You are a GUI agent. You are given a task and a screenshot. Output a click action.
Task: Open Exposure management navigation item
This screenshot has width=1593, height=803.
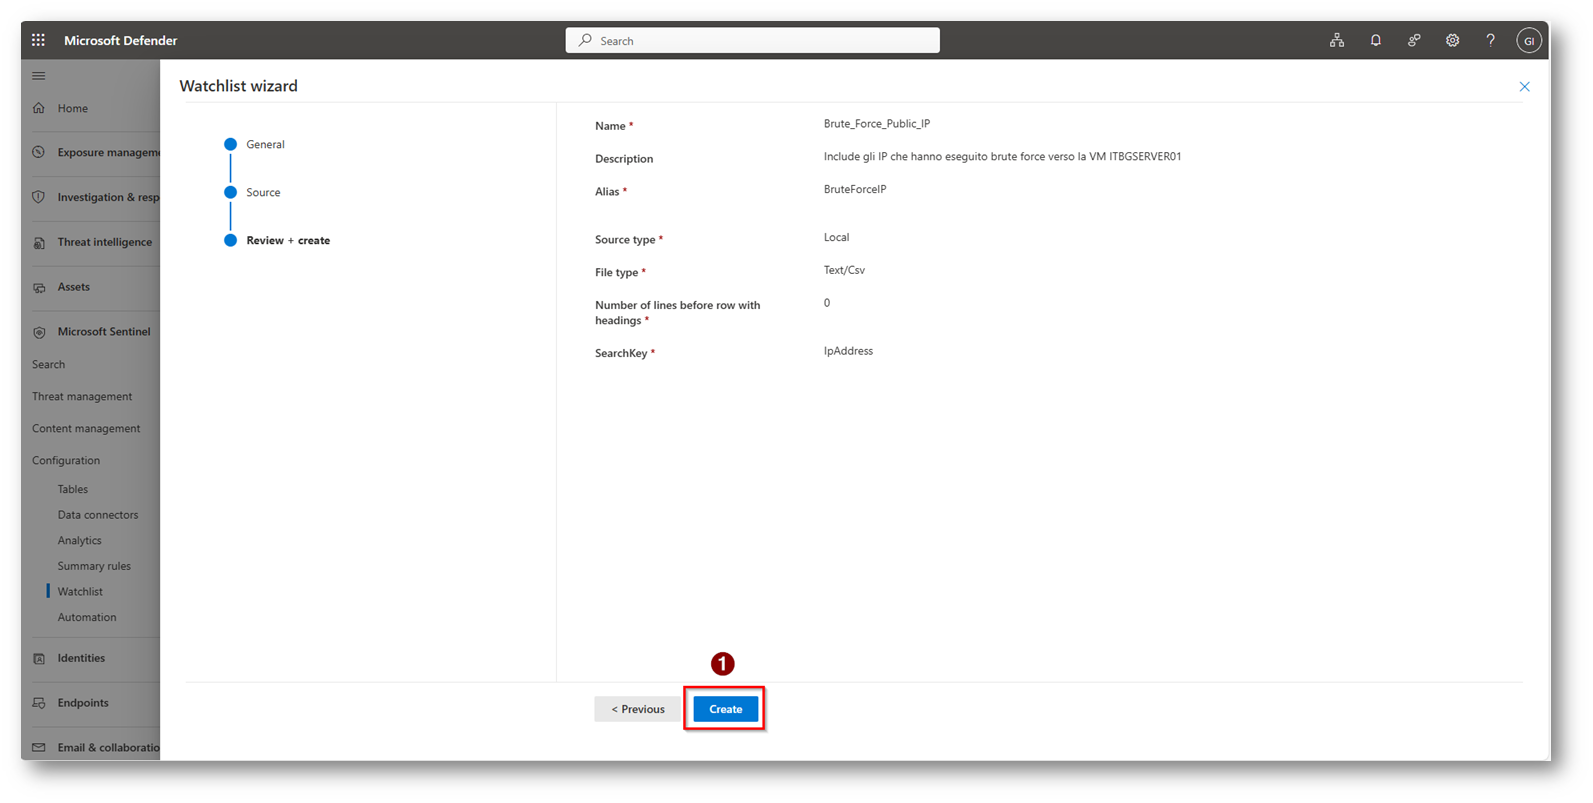108,152
